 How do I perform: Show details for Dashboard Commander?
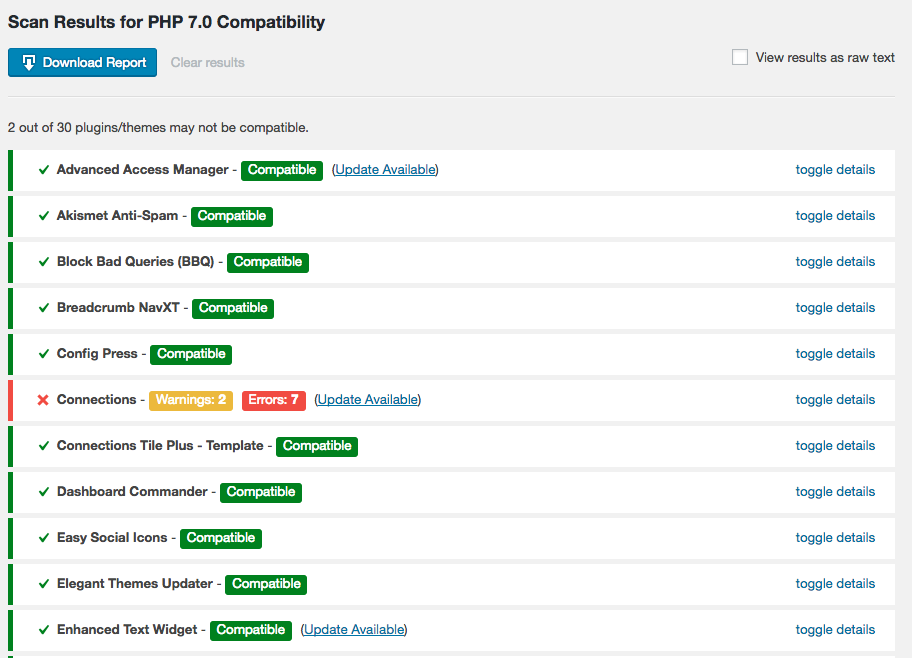tap(835, 492)
